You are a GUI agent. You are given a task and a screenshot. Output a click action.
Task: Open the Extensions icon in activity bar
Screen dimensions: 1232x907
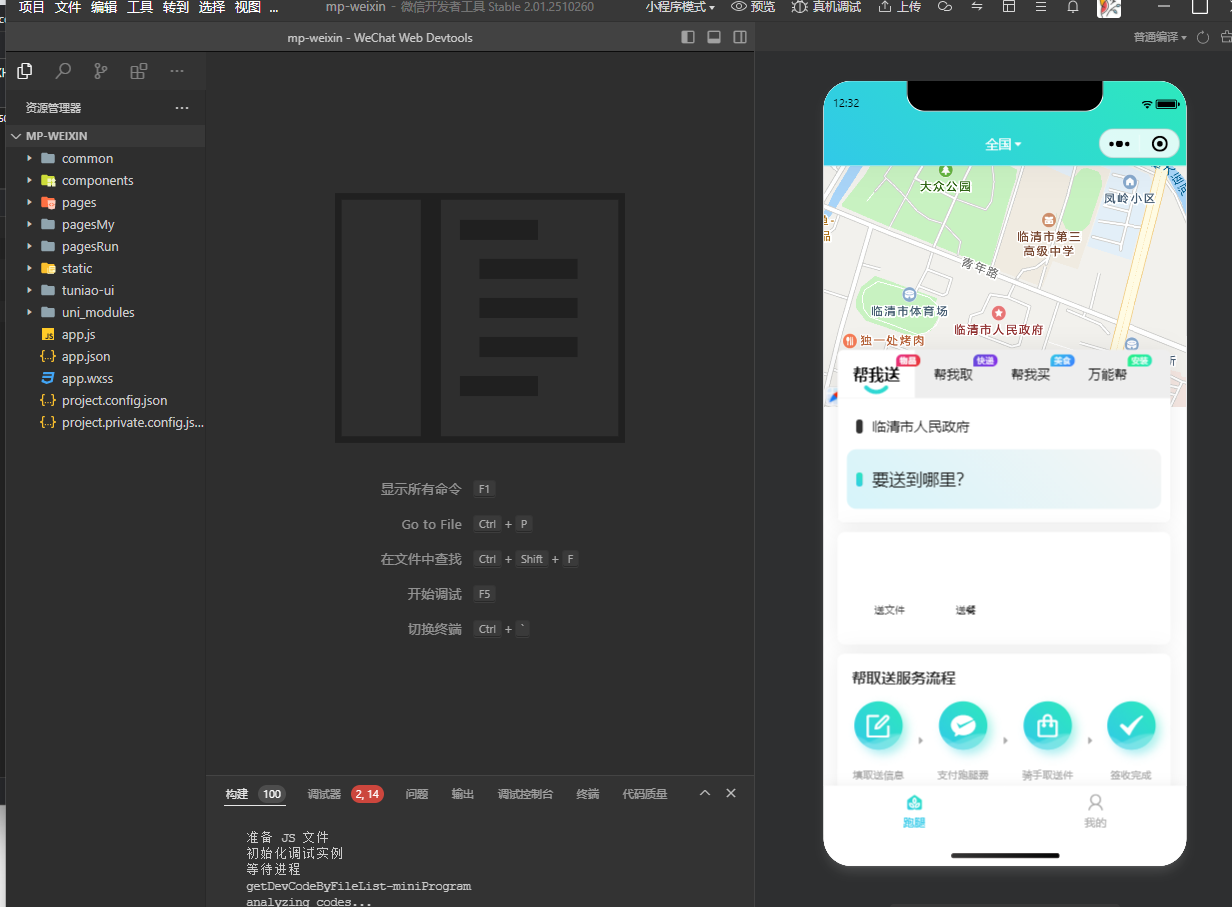point(139,71)
